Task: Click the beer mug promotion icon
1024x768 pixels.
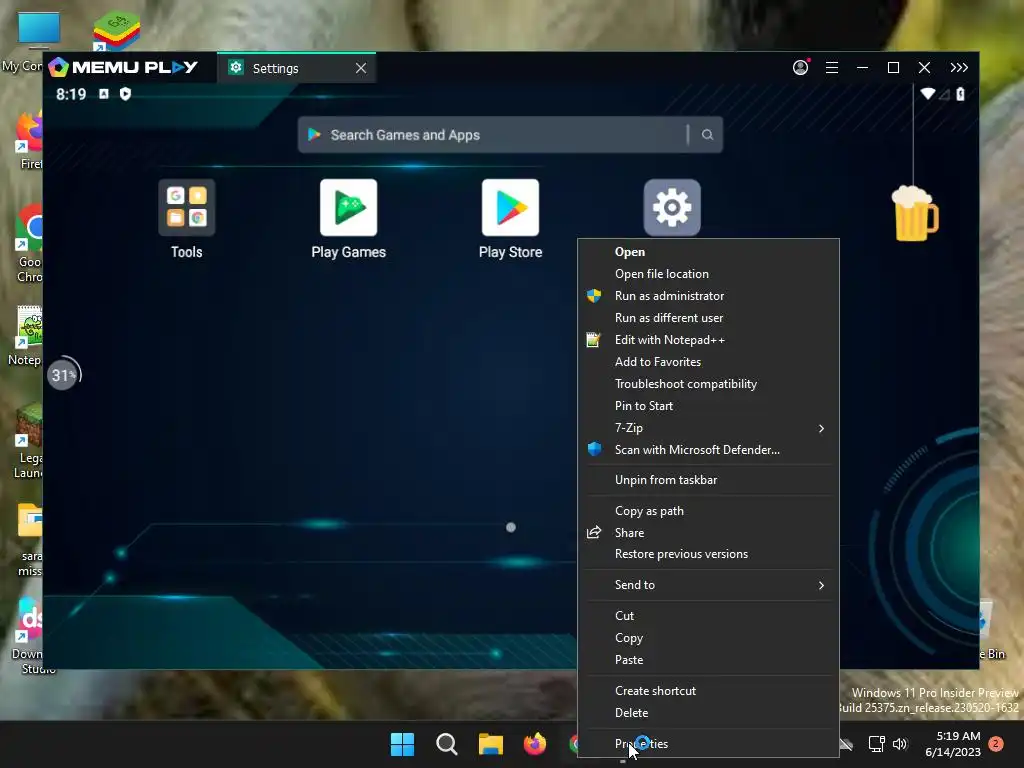Action: [915, 214]
